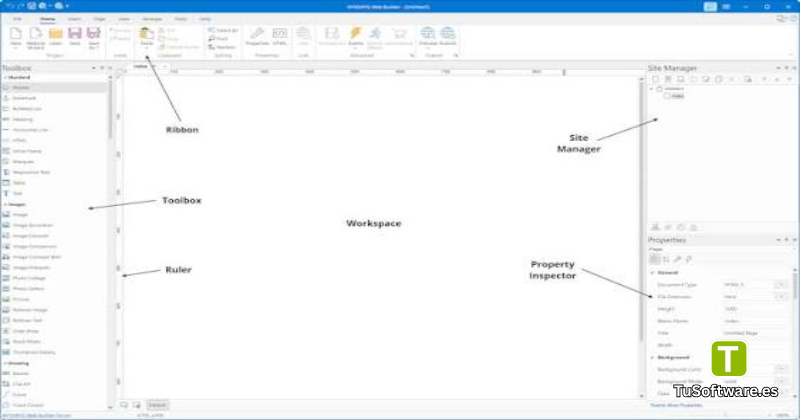This screenshot has height=420, width=800.
Task: Click Find in the Editing group
Action: 218,39
